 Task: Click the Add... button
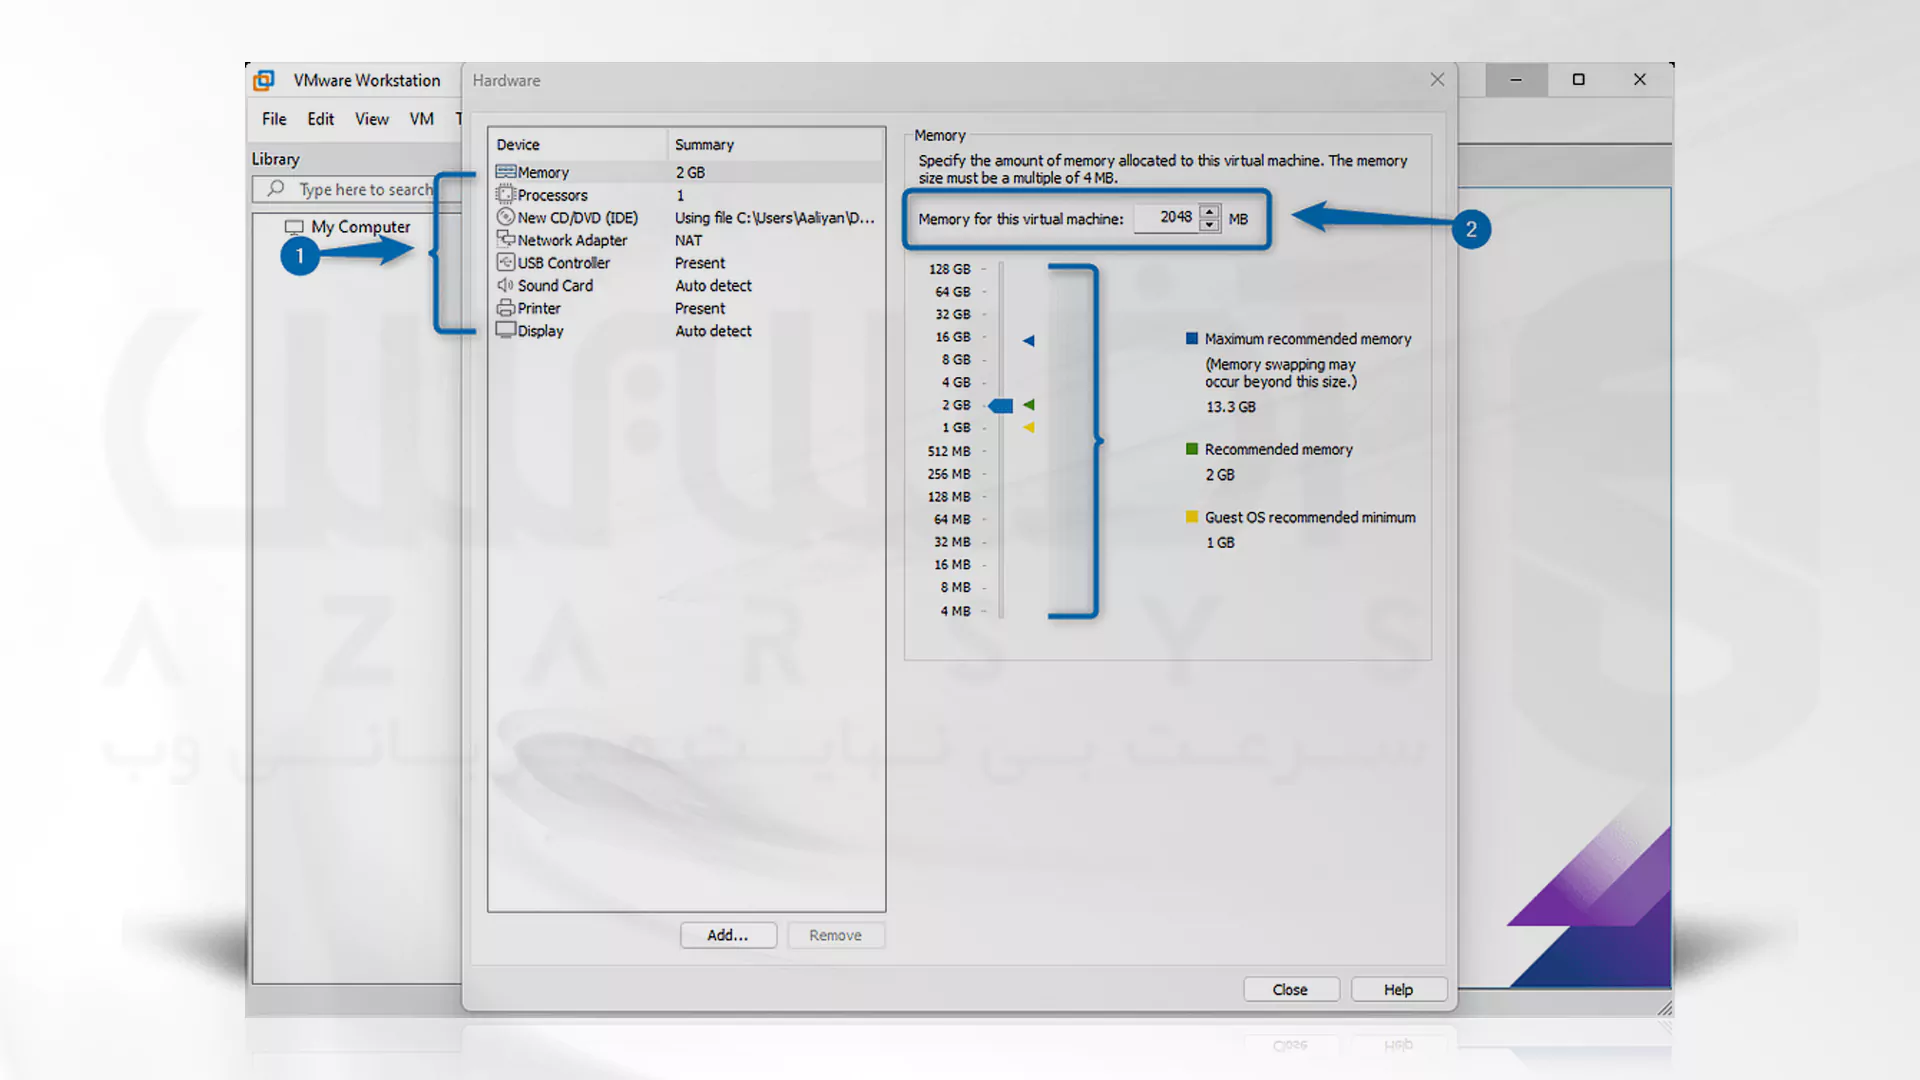pos(728,935)
